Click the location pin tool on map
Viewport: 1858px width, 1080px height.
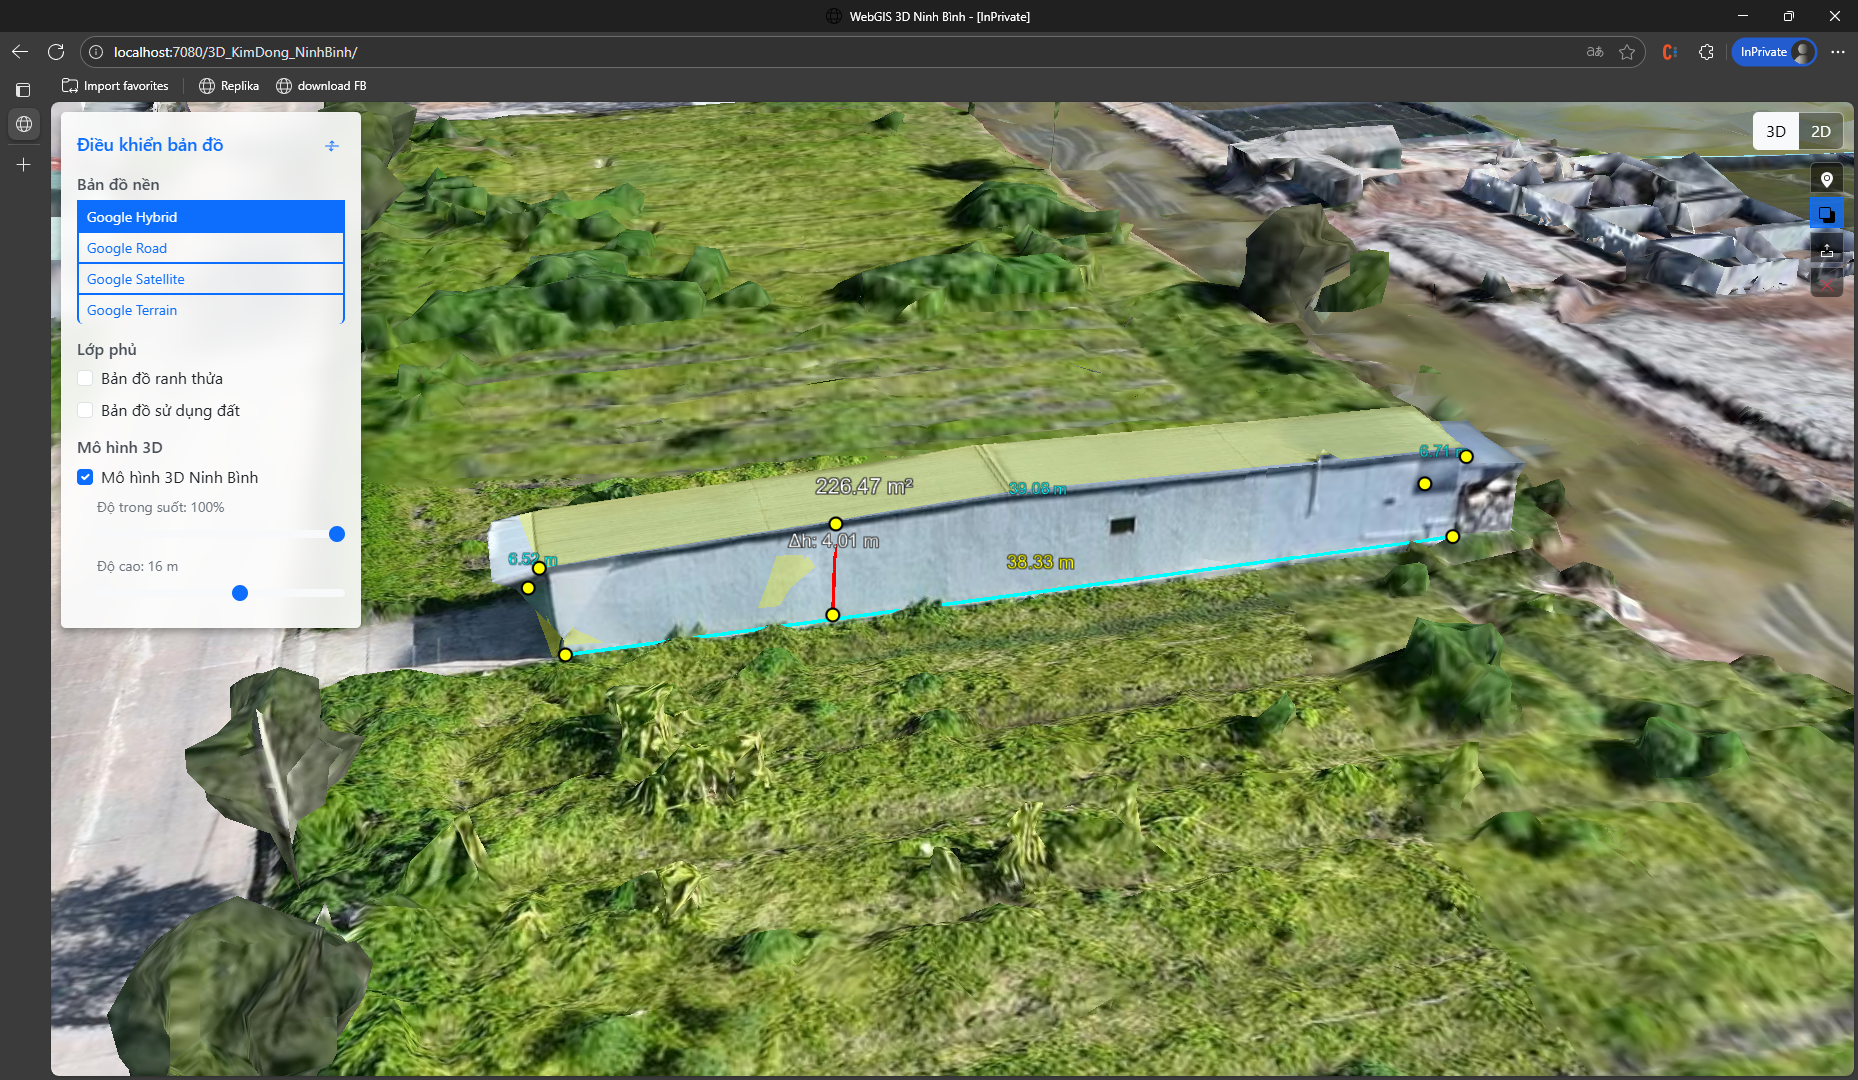pos(1826,180)
